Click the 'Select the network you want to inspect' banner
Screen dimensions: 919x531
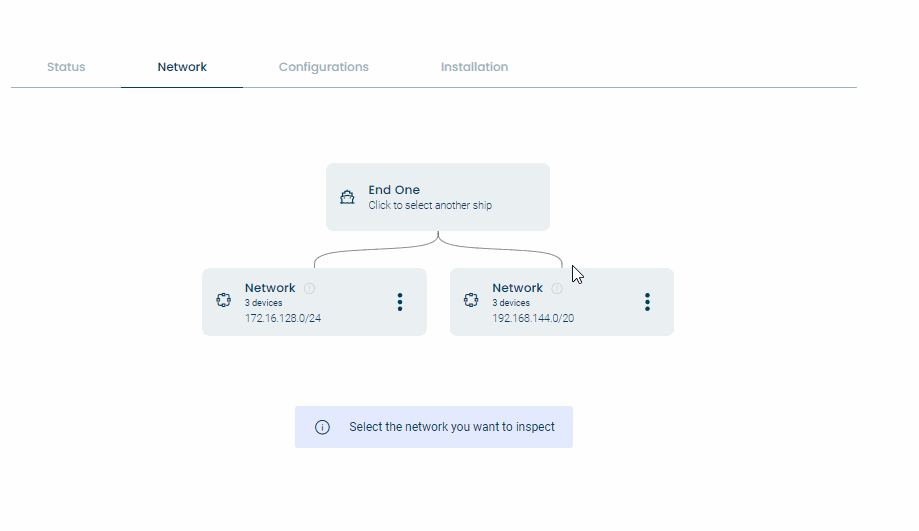pyautogui.click(x=434, y=427)
